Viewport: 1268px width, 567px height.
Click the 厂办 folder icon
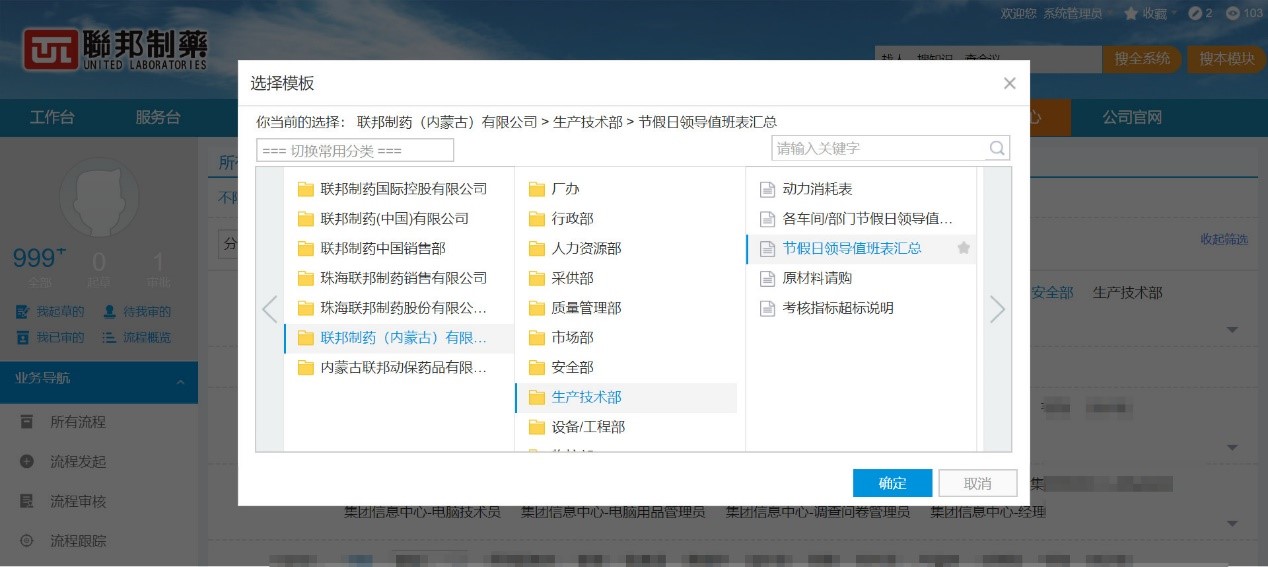pos(536,189)
